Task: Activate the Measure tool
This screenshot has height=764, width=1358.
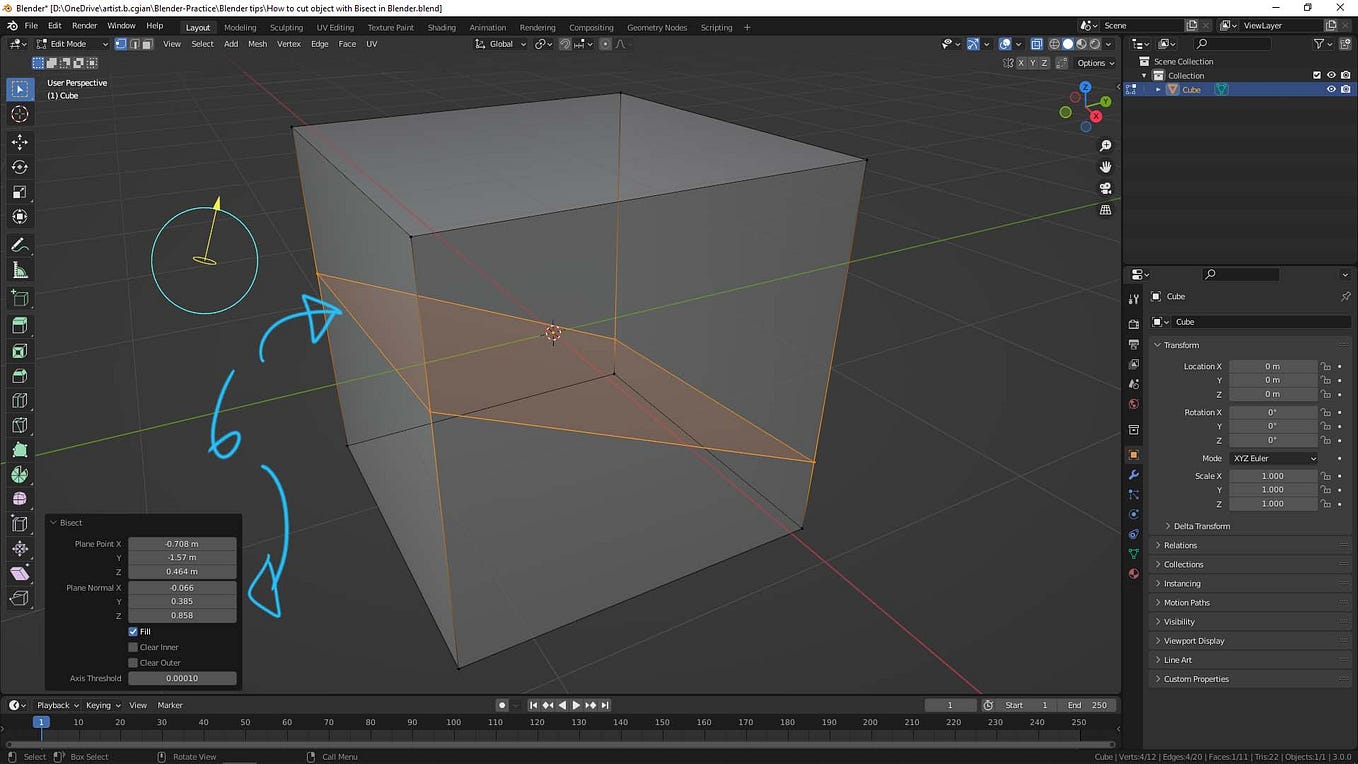Action: [x=19, y=270]
